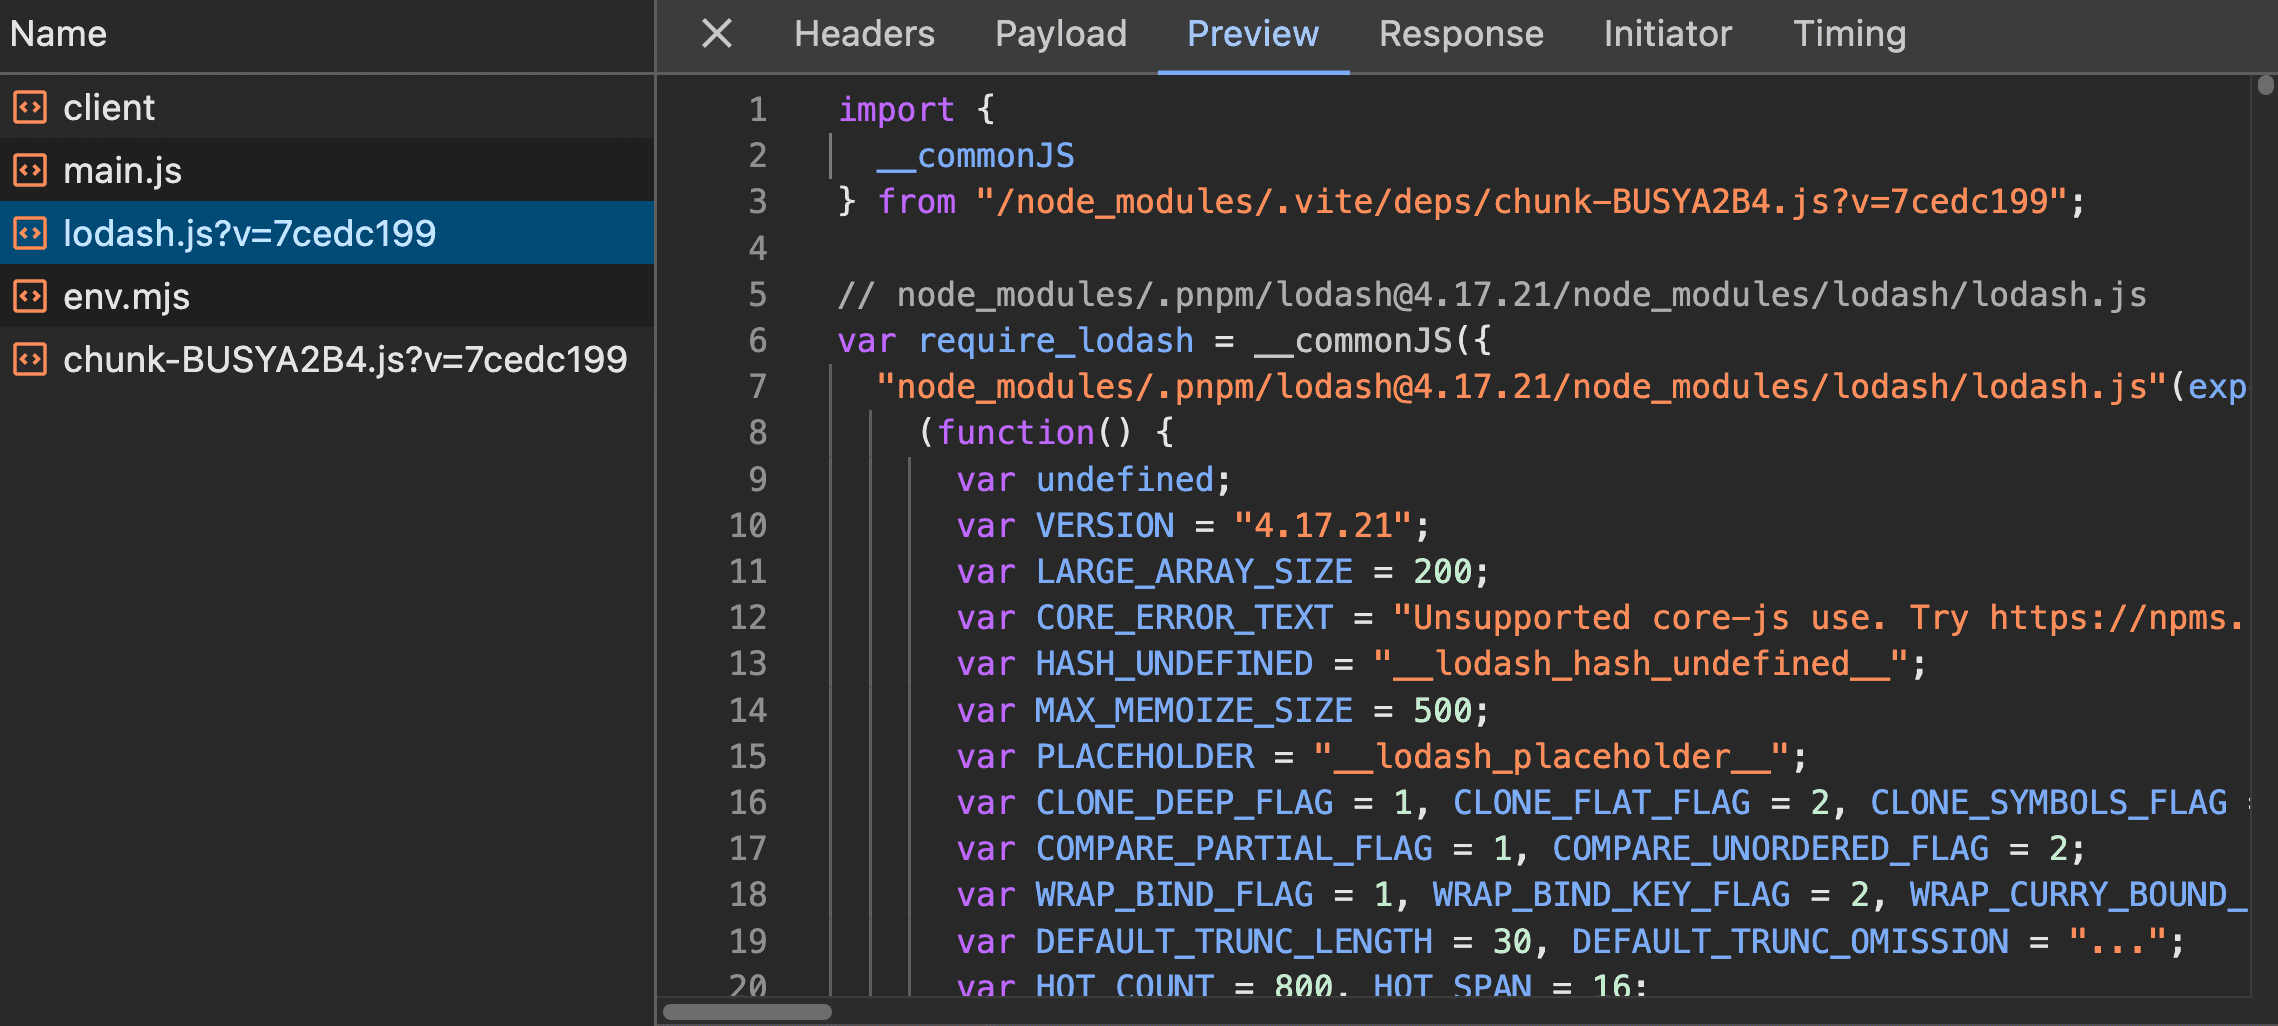This screenshot has width=2278, height=1026.
Task: Select the client network request
Action: (109, 106)
